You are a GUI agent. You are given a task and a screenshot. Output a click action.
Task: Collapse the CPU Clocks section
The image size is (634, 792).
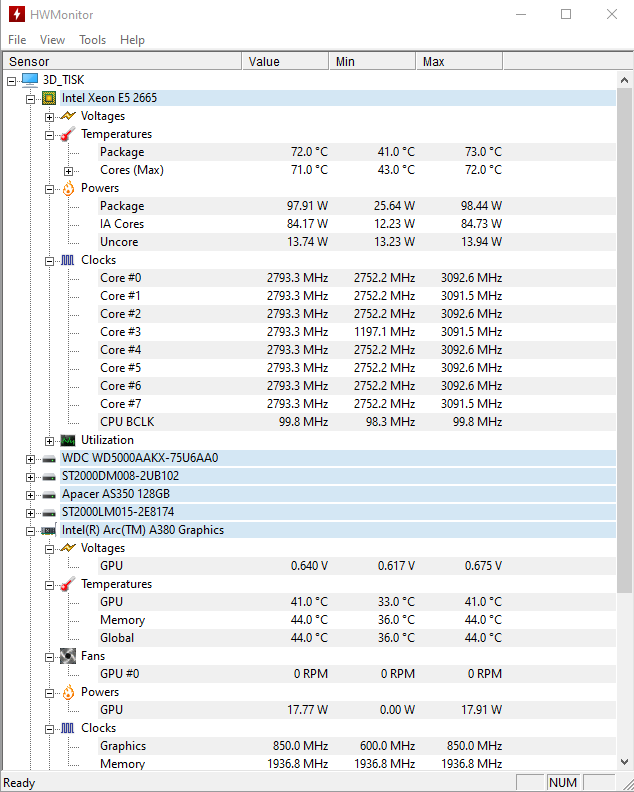[50, 260]
